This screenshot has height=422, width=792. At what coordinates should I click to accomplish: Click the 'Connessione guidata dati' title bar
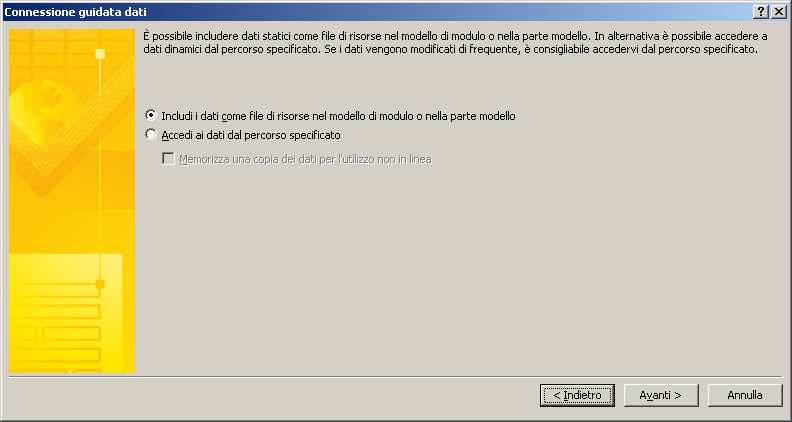click(376, 12)
